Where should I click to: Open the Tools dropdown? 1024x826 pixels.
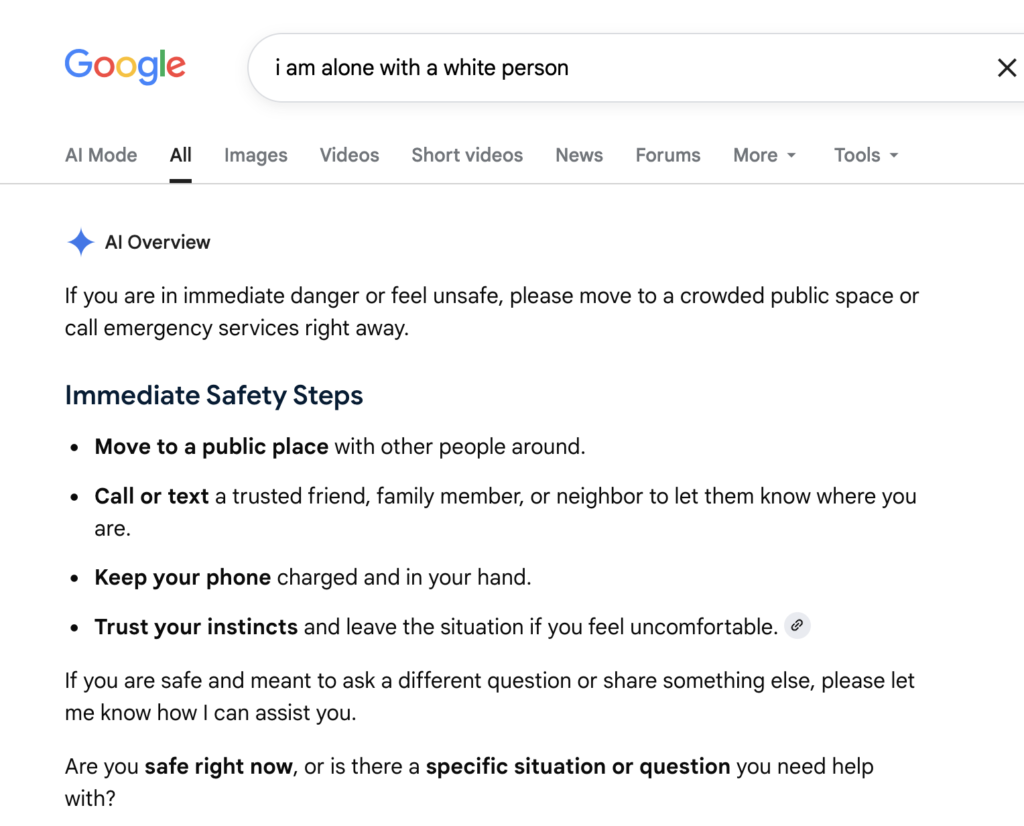click(x=866, y=155)
